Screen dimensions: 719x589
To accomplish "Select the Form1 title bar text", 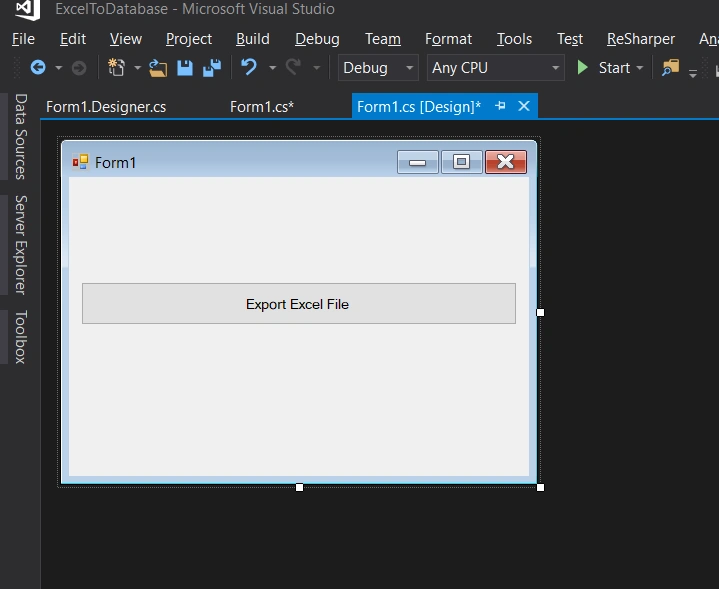I will tap(115, 162).
